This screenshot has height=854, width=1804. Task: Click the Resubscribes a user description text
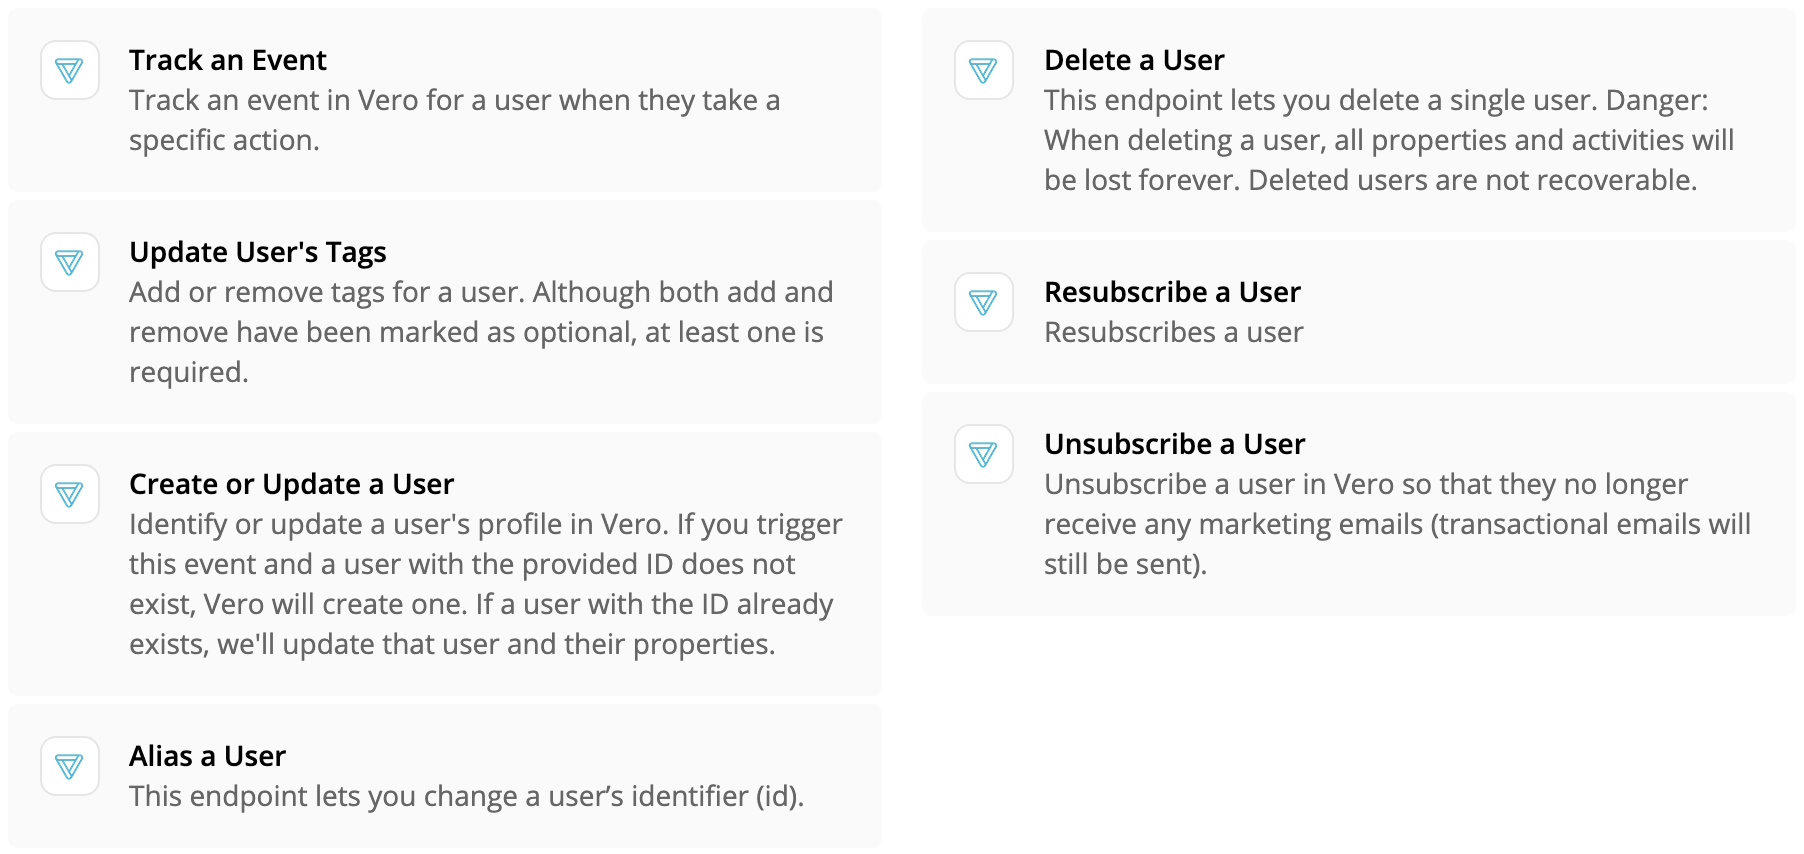(1173, 332)
